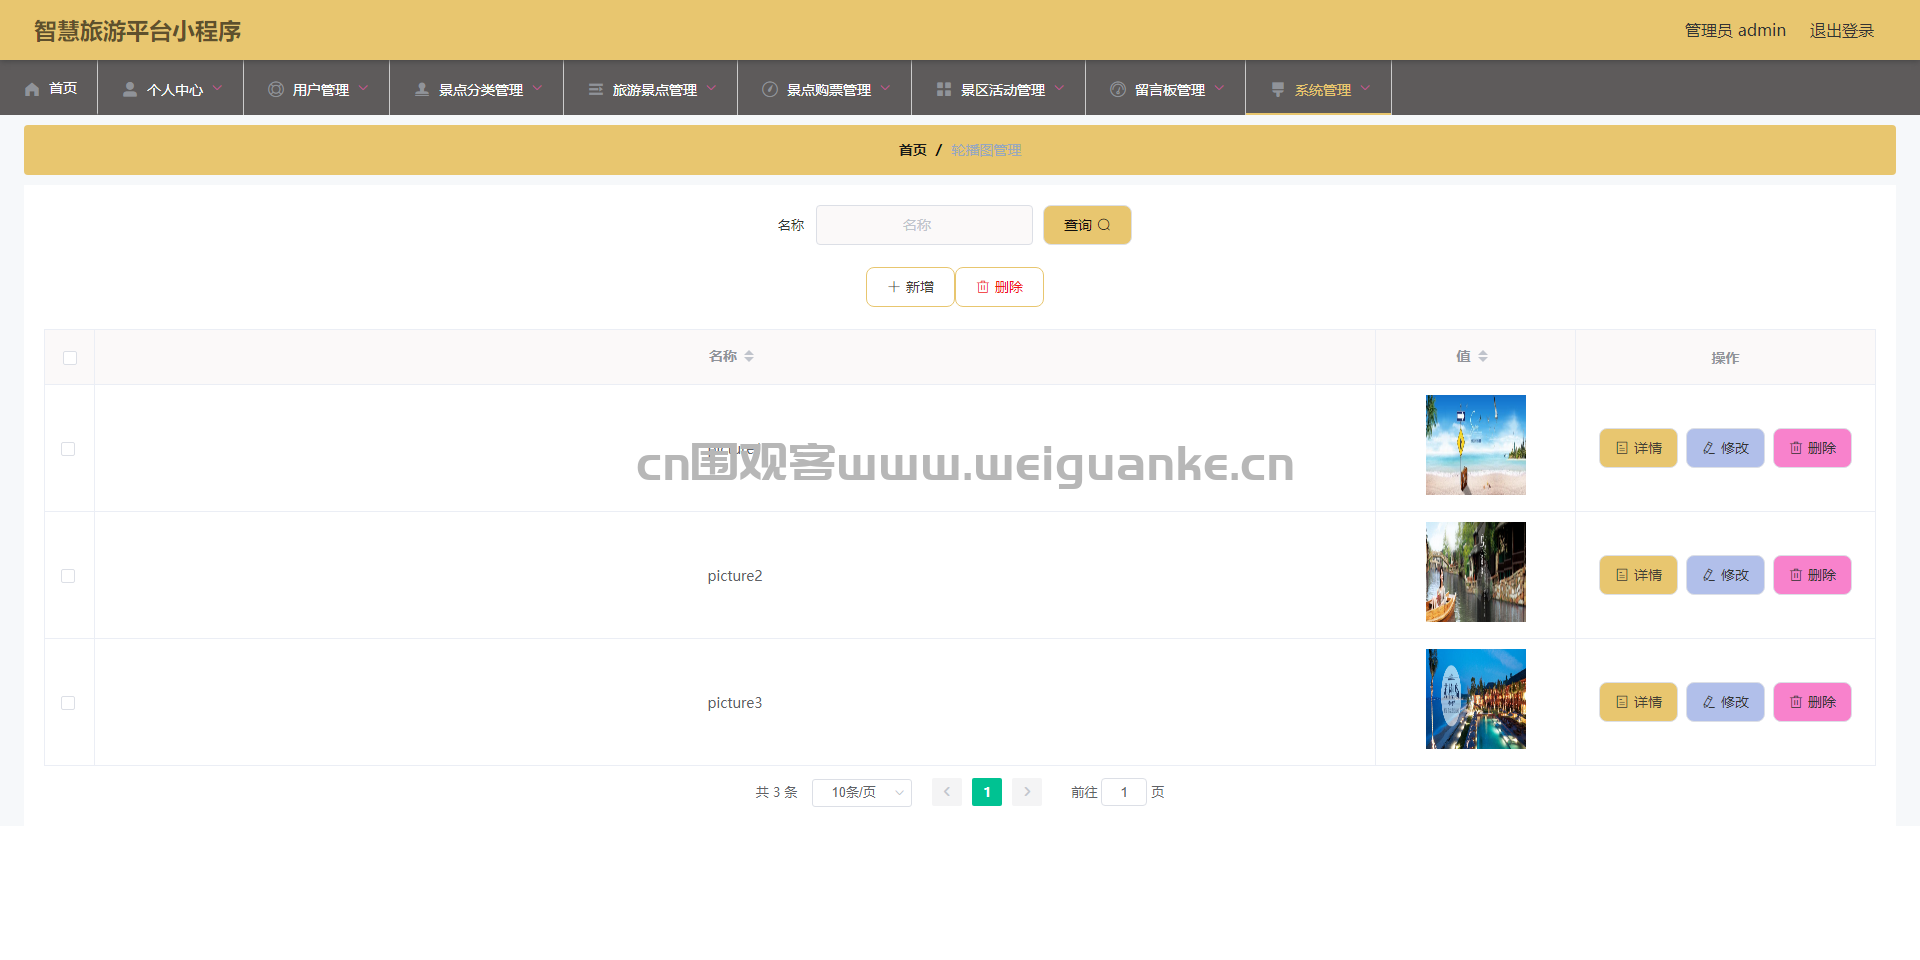
Task: Expand the 景点分类管理 menu chevron
Action: click(537, 88)
